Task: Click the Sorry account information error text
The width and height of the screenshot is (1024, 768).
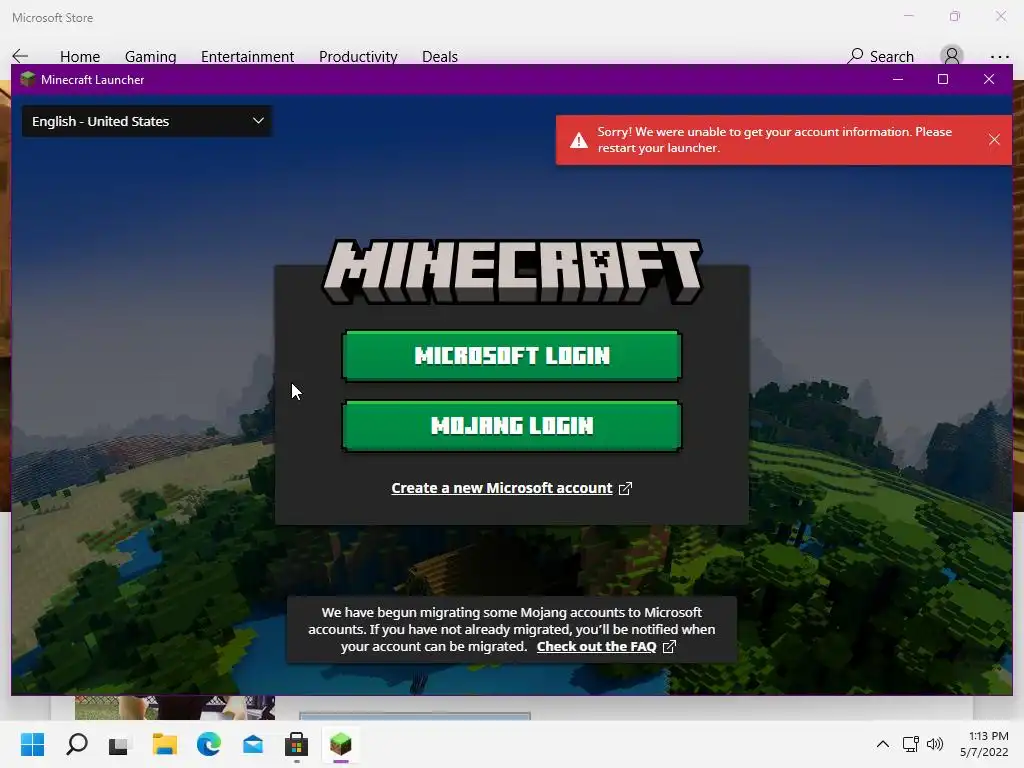Action: point(775,140)
